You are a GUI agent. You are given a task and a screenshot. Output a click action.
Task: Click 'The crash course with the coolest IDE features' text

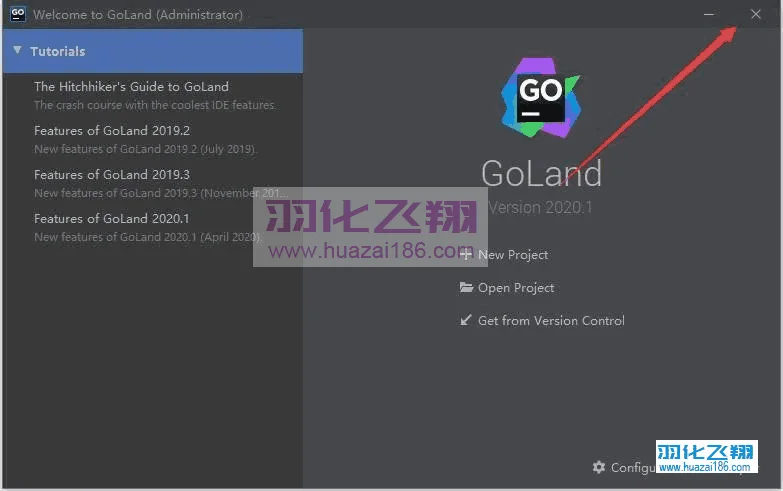(154, 105)
